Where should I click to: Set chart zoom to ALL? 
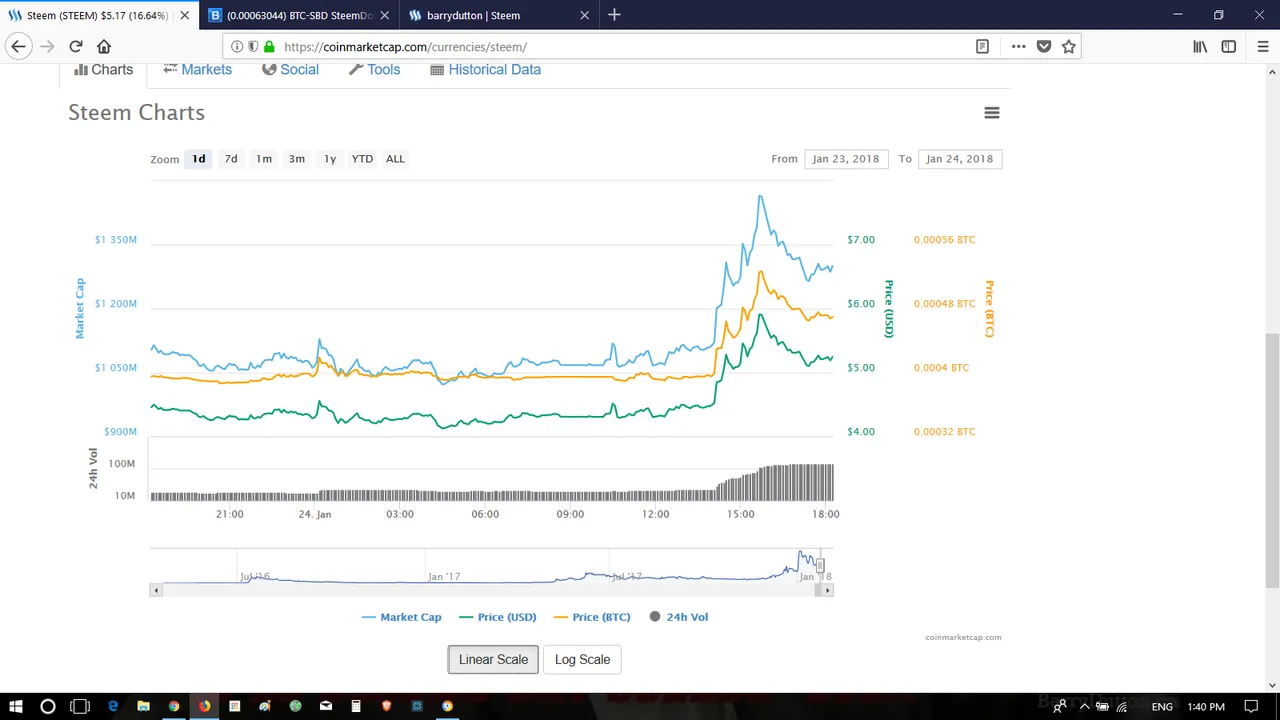pos(395,159)
